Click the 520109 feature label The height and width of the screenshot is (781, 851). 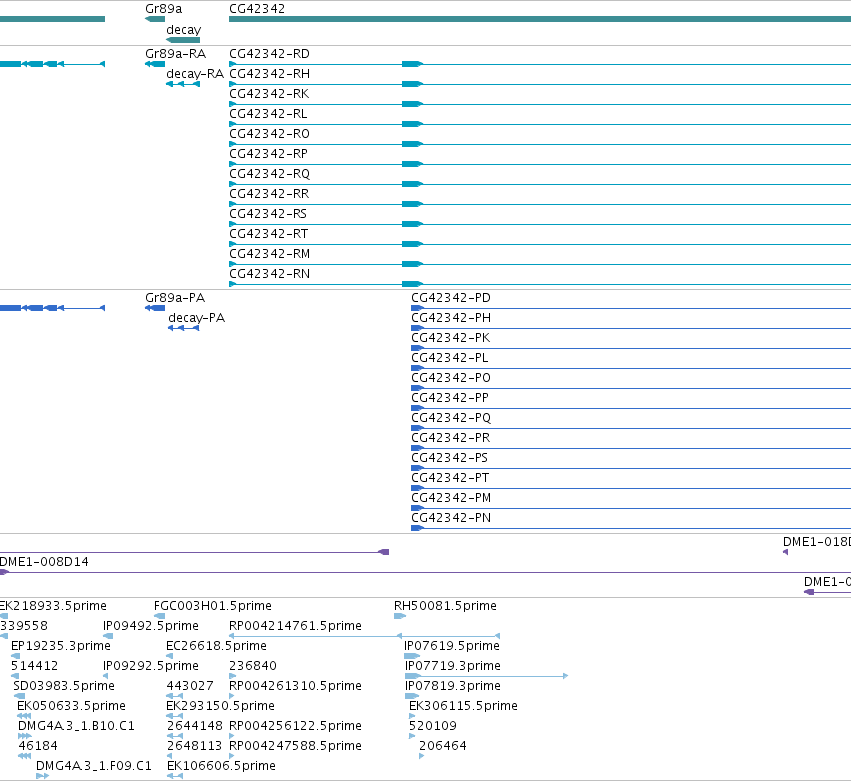coord(433,726)
